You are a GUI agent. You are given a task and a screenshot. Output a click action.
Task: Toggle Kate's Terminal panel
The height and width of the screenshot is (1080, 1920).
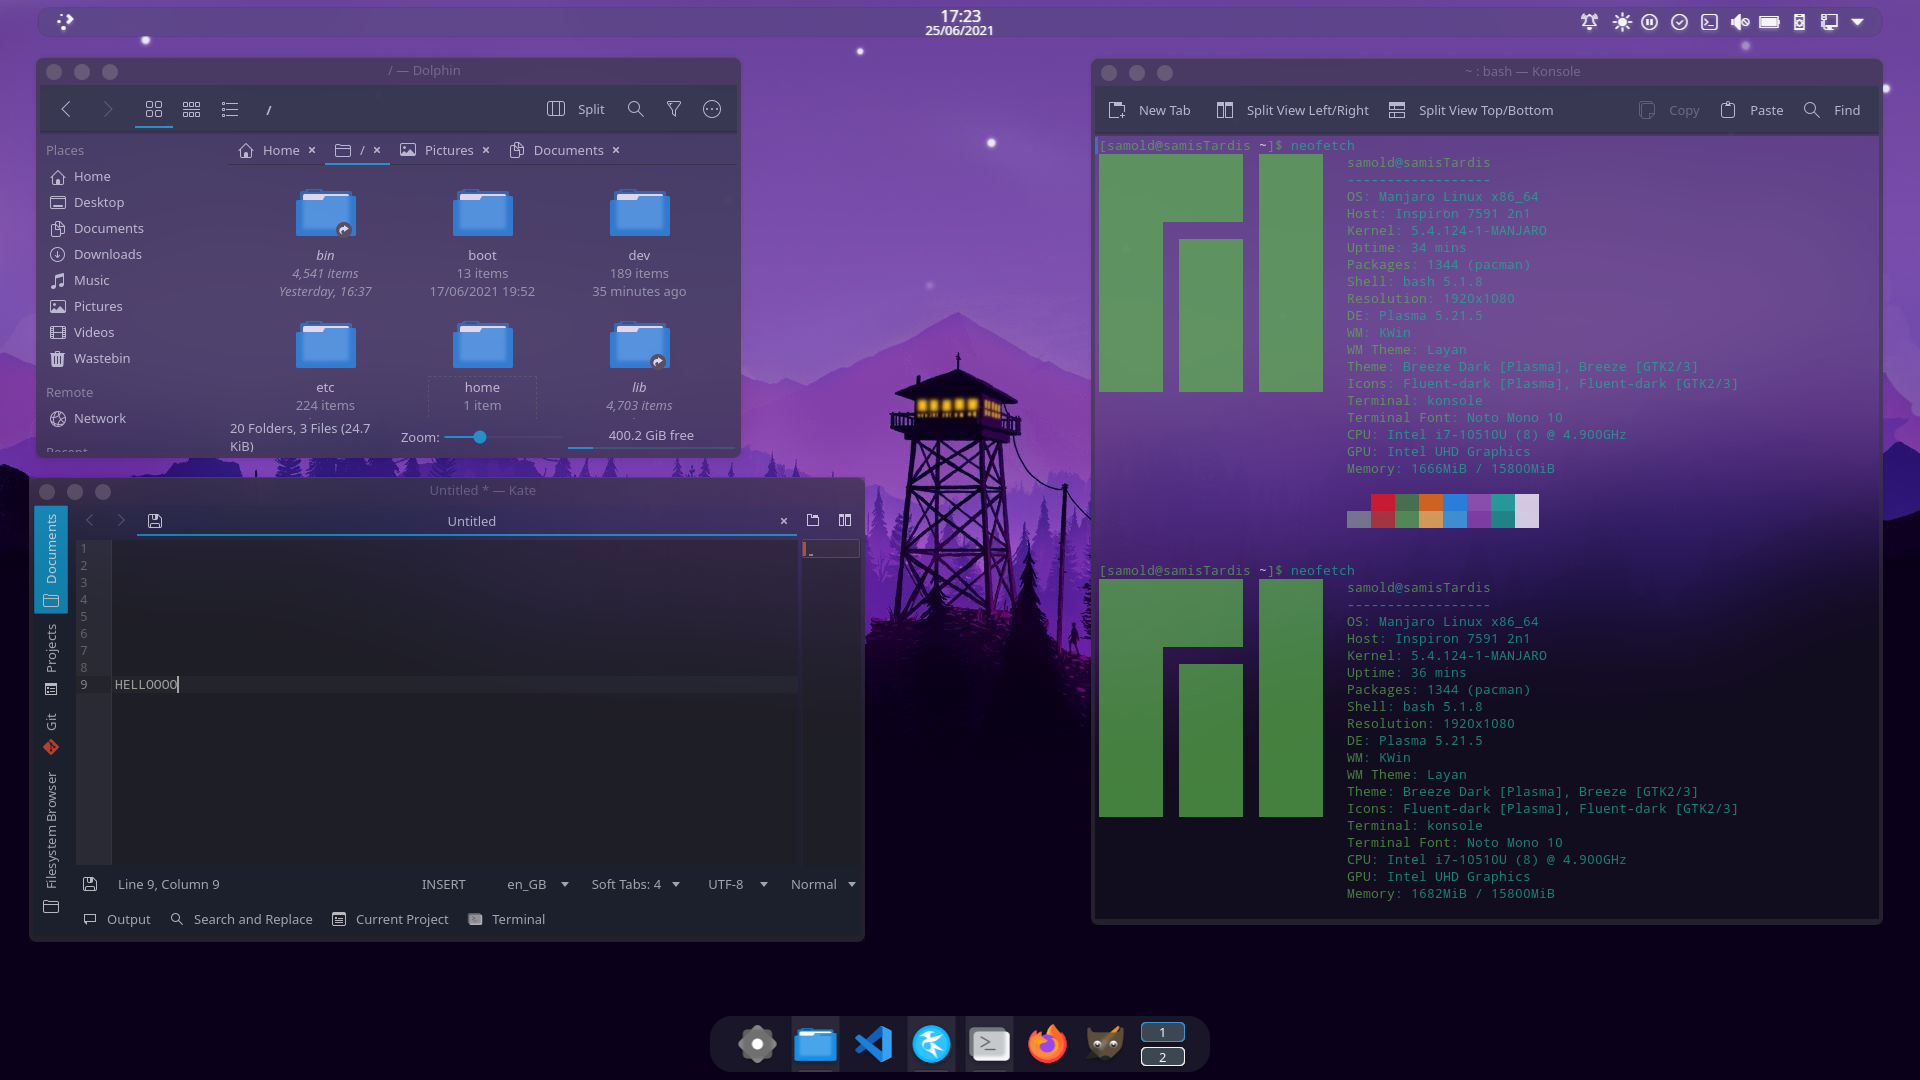point(506,919)
